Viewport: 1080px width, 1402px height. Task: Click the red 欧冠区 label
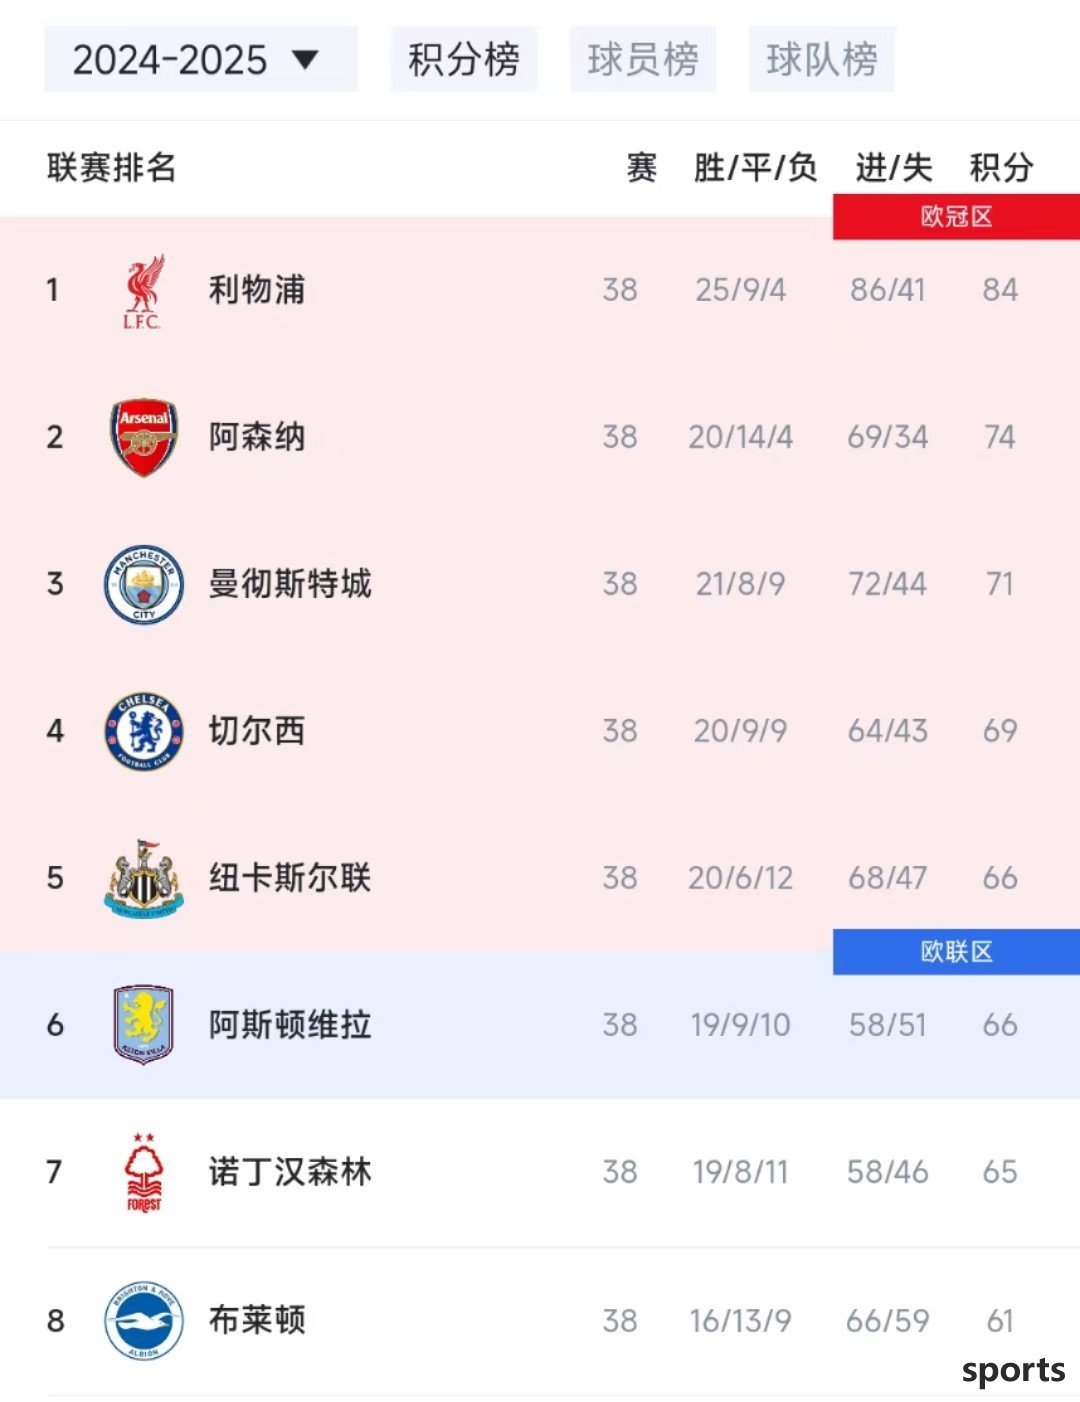(956, 217)
